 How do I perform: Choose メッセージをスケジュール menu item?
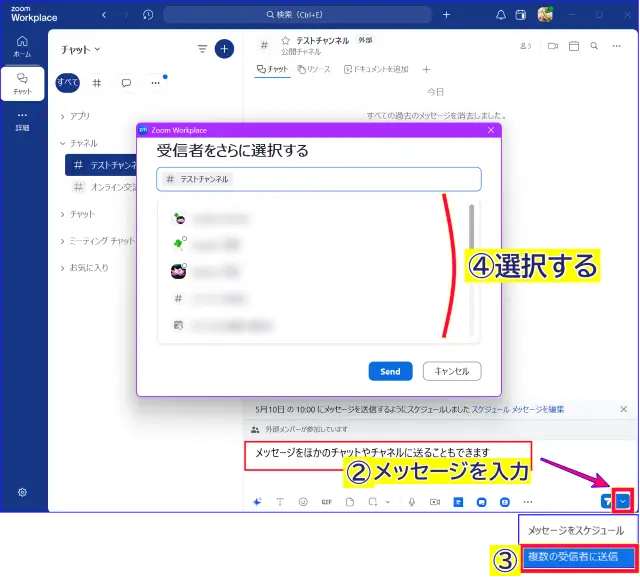point(576,530)
